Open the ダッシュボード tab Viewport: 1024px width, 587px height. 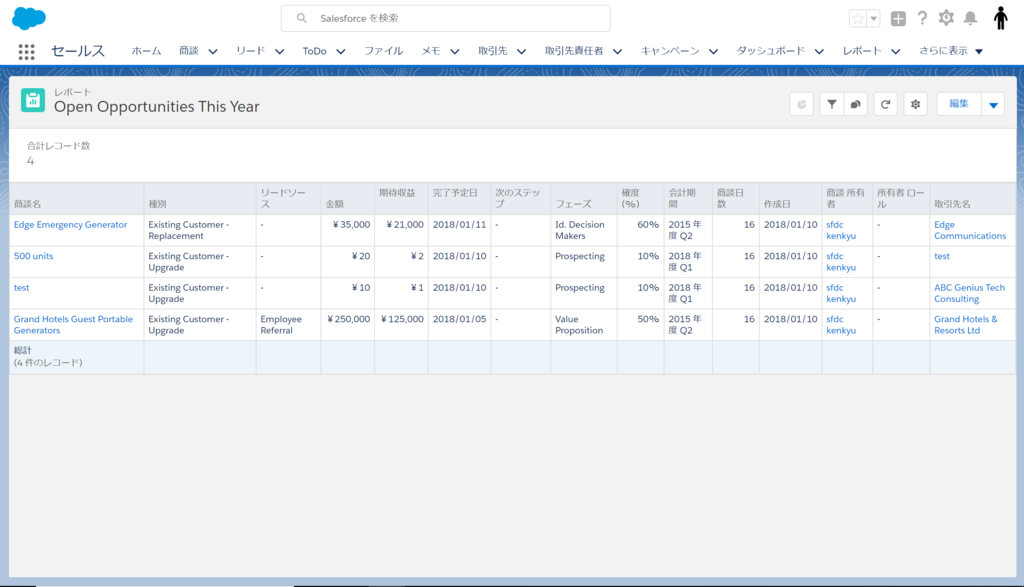coord(771,51)
